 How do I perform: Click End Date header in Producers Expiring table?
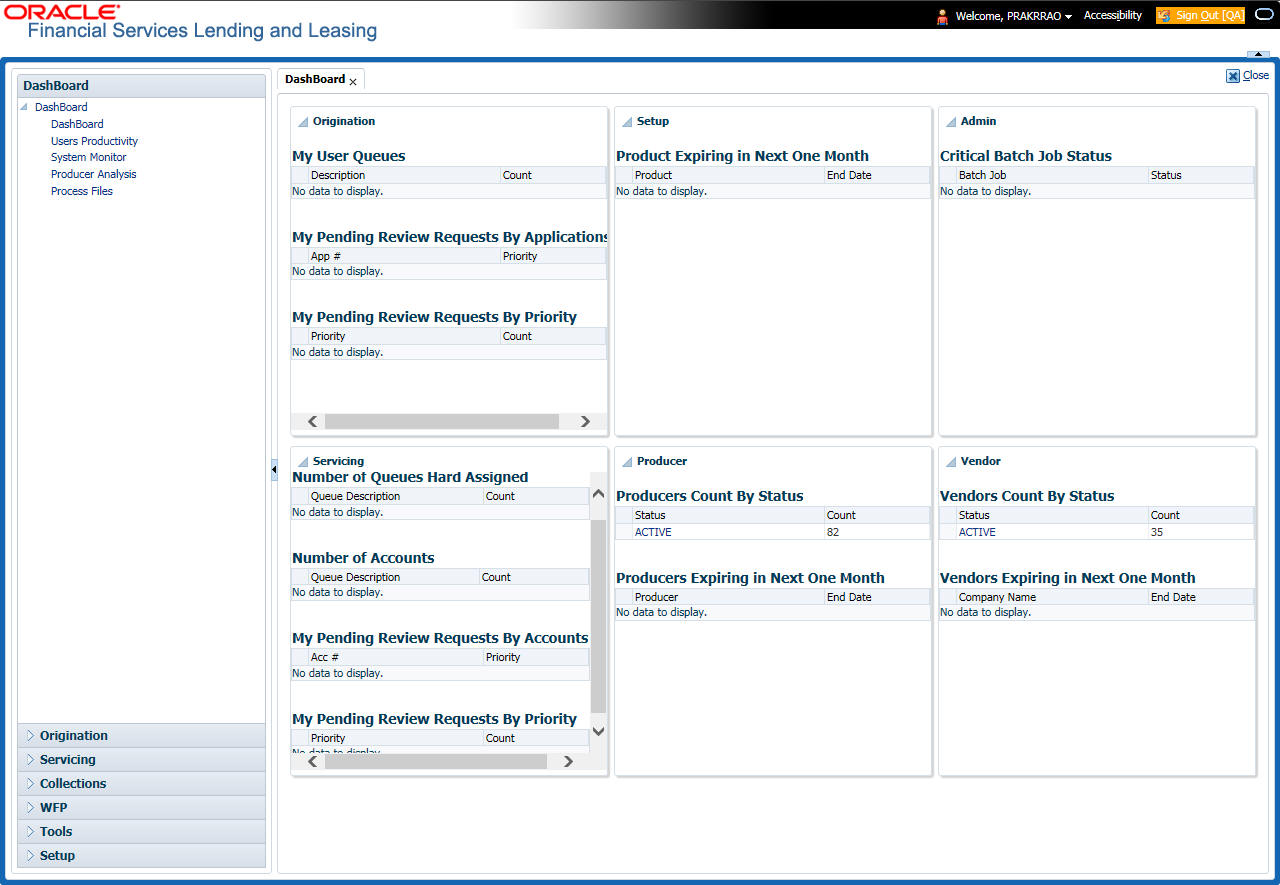pyautogui.click(x=877, y=597)
